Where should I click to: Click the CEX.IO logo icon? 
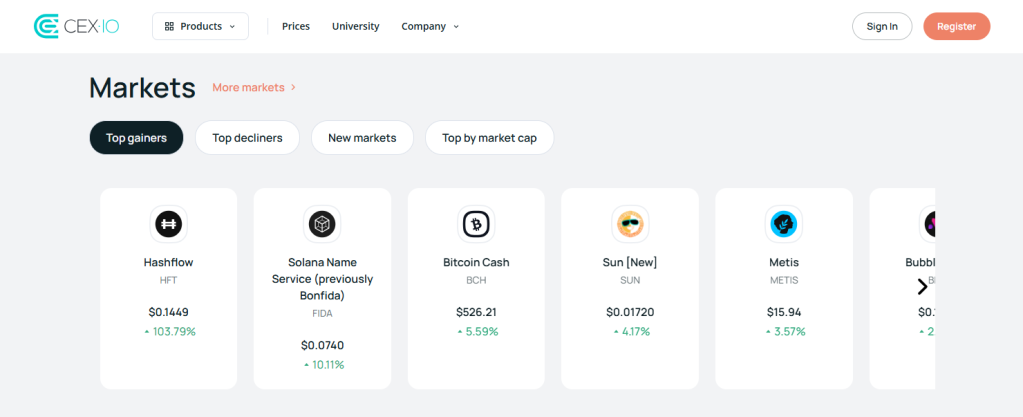pyautogui.click(x=47, y=26)
